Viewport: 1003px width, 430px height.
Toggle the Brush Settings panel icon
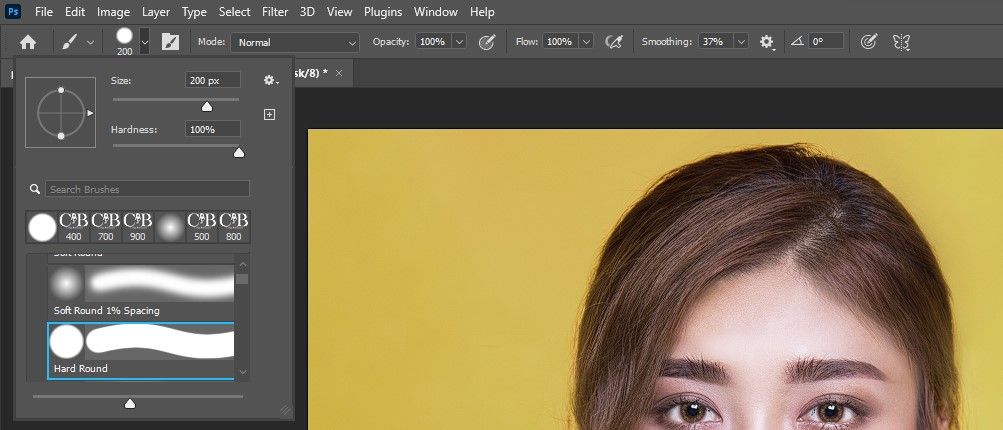click(170, 42)
